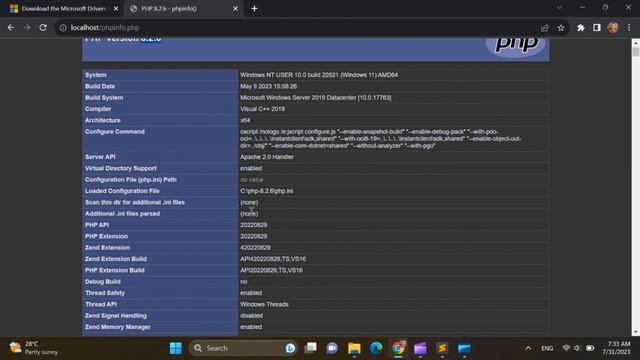This screenshot has width=640, height=360.
Task: Open the blue window app on taskbar
Action: point(464,348)
